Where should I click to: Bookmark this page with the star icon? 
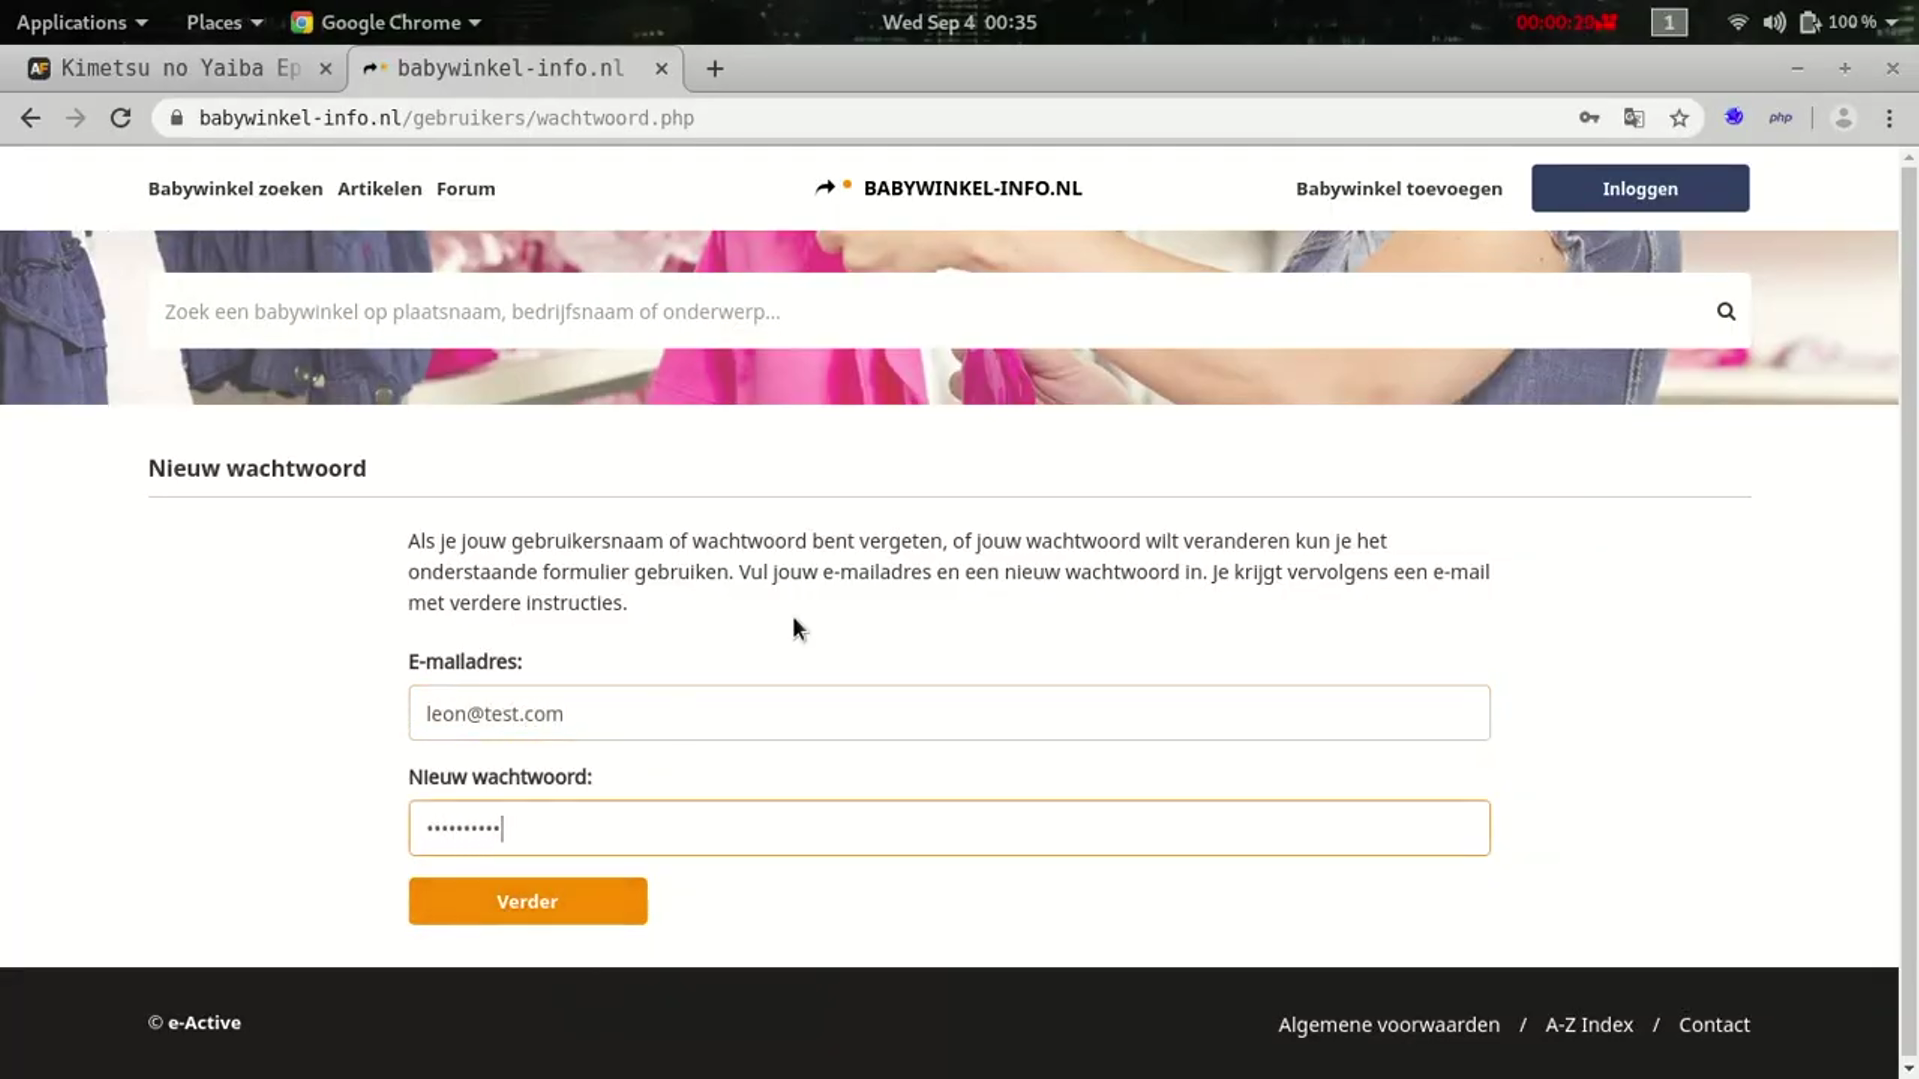(1679, 118)
